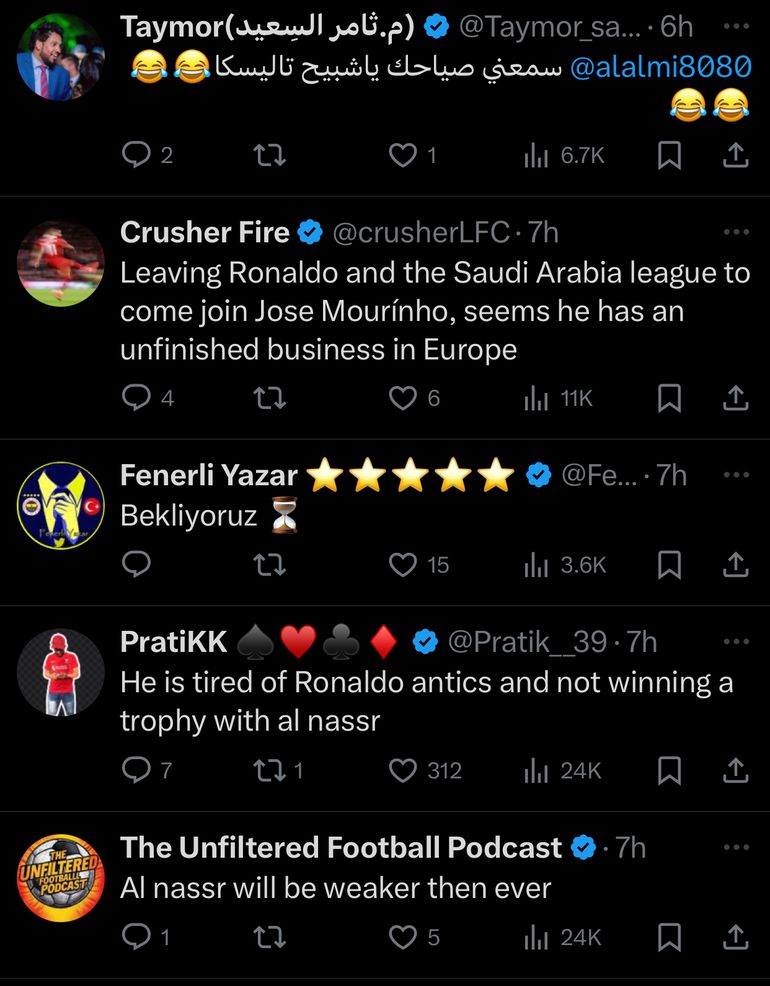Open Fenerli Yazar's profile picture

pos(61,505)
